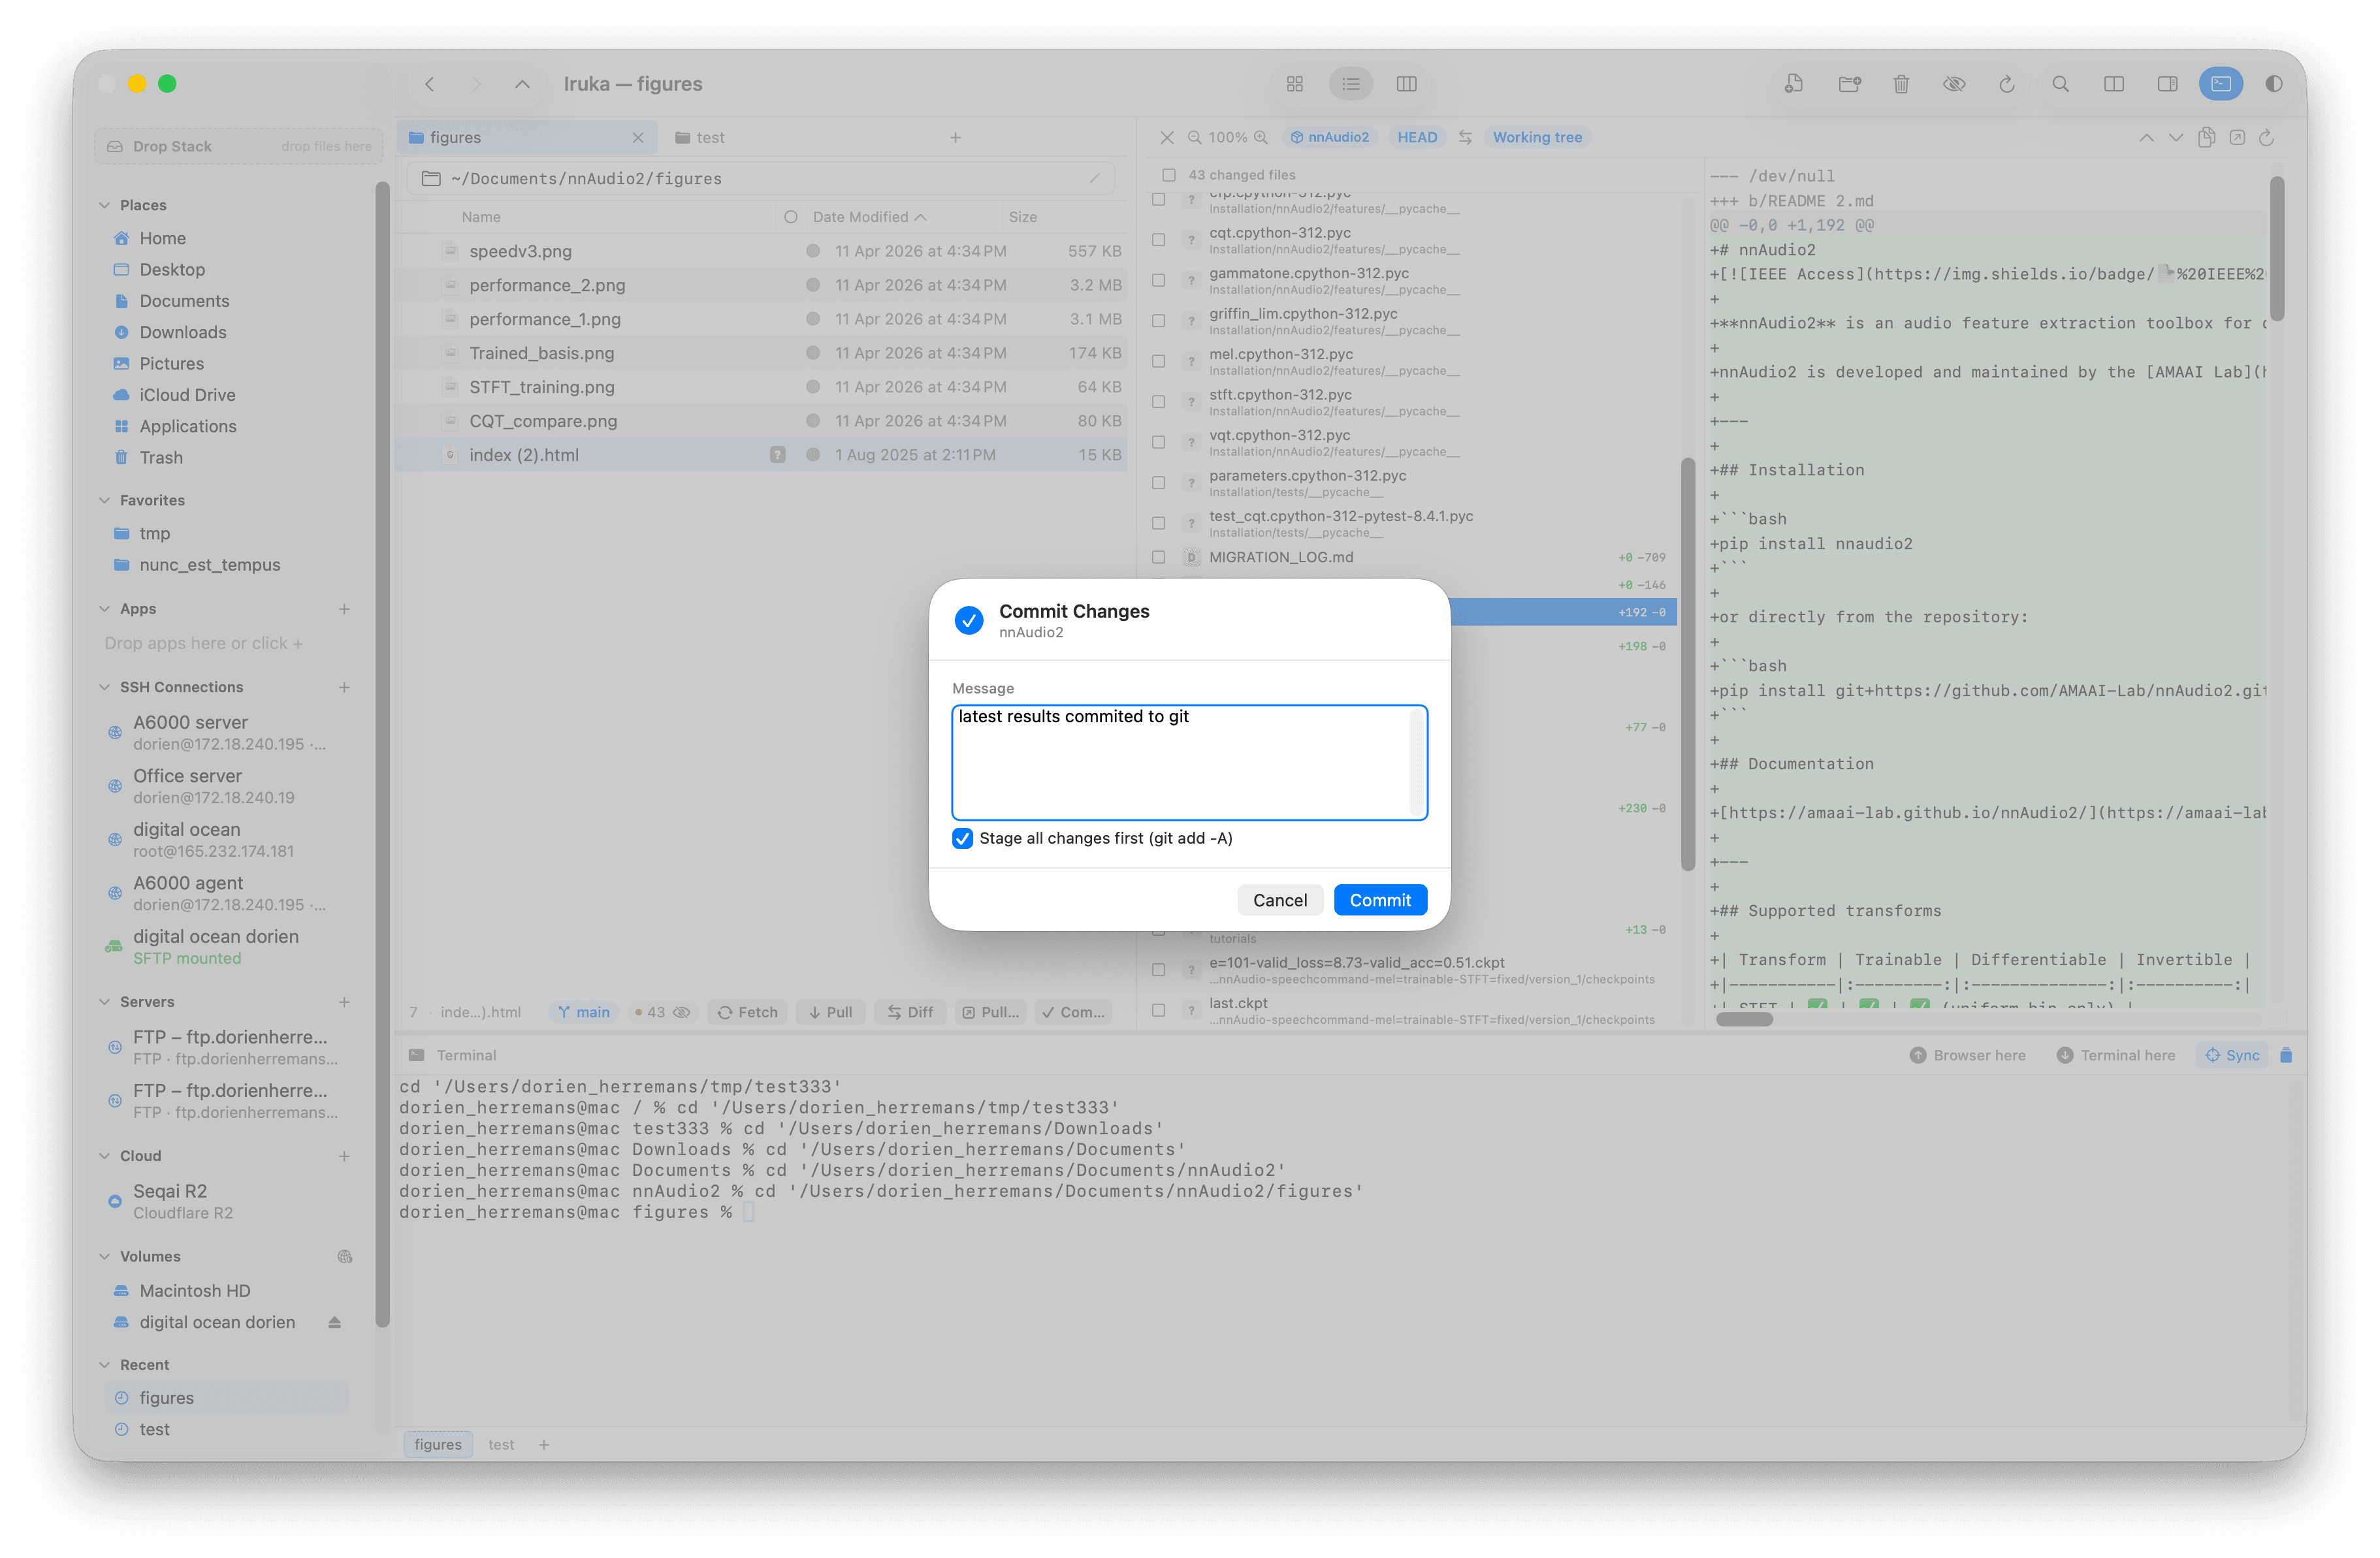
Task: Select the test terminal tab at bottom
Action: click(501, 1444)
